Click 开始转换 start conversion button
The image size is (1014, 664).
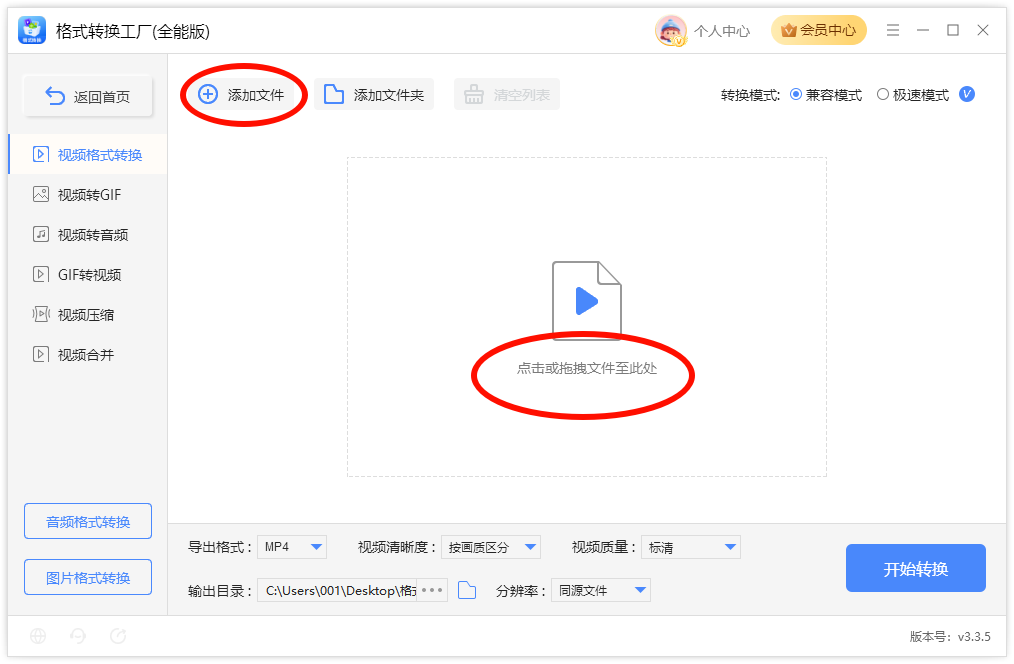pyautogui.click(x=916, y=568)
